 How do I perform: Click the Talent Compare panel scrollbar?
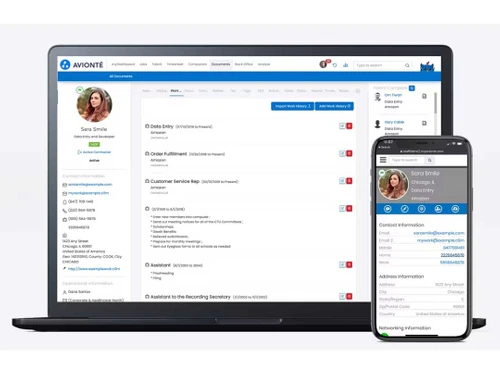(435, 103)
